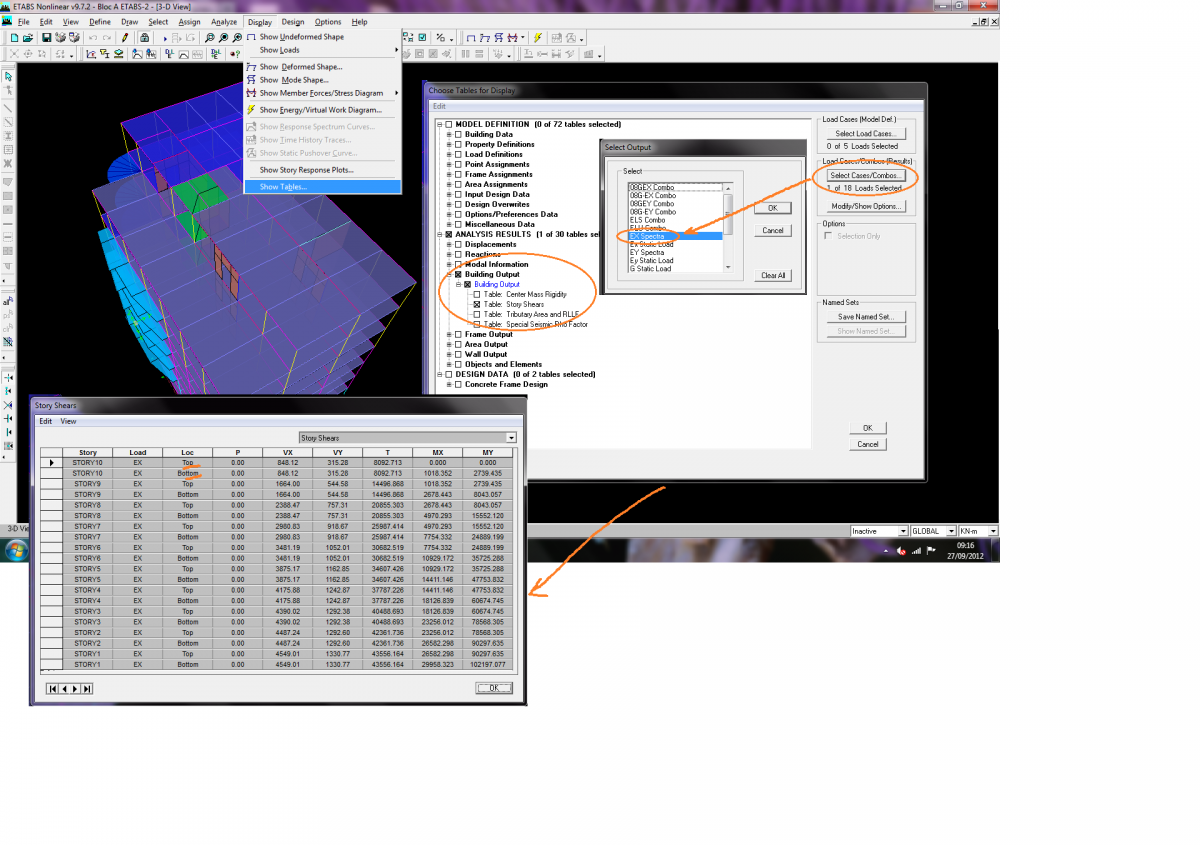
Task: Go to next record in Story Shears
Action: tap(75, 688)
